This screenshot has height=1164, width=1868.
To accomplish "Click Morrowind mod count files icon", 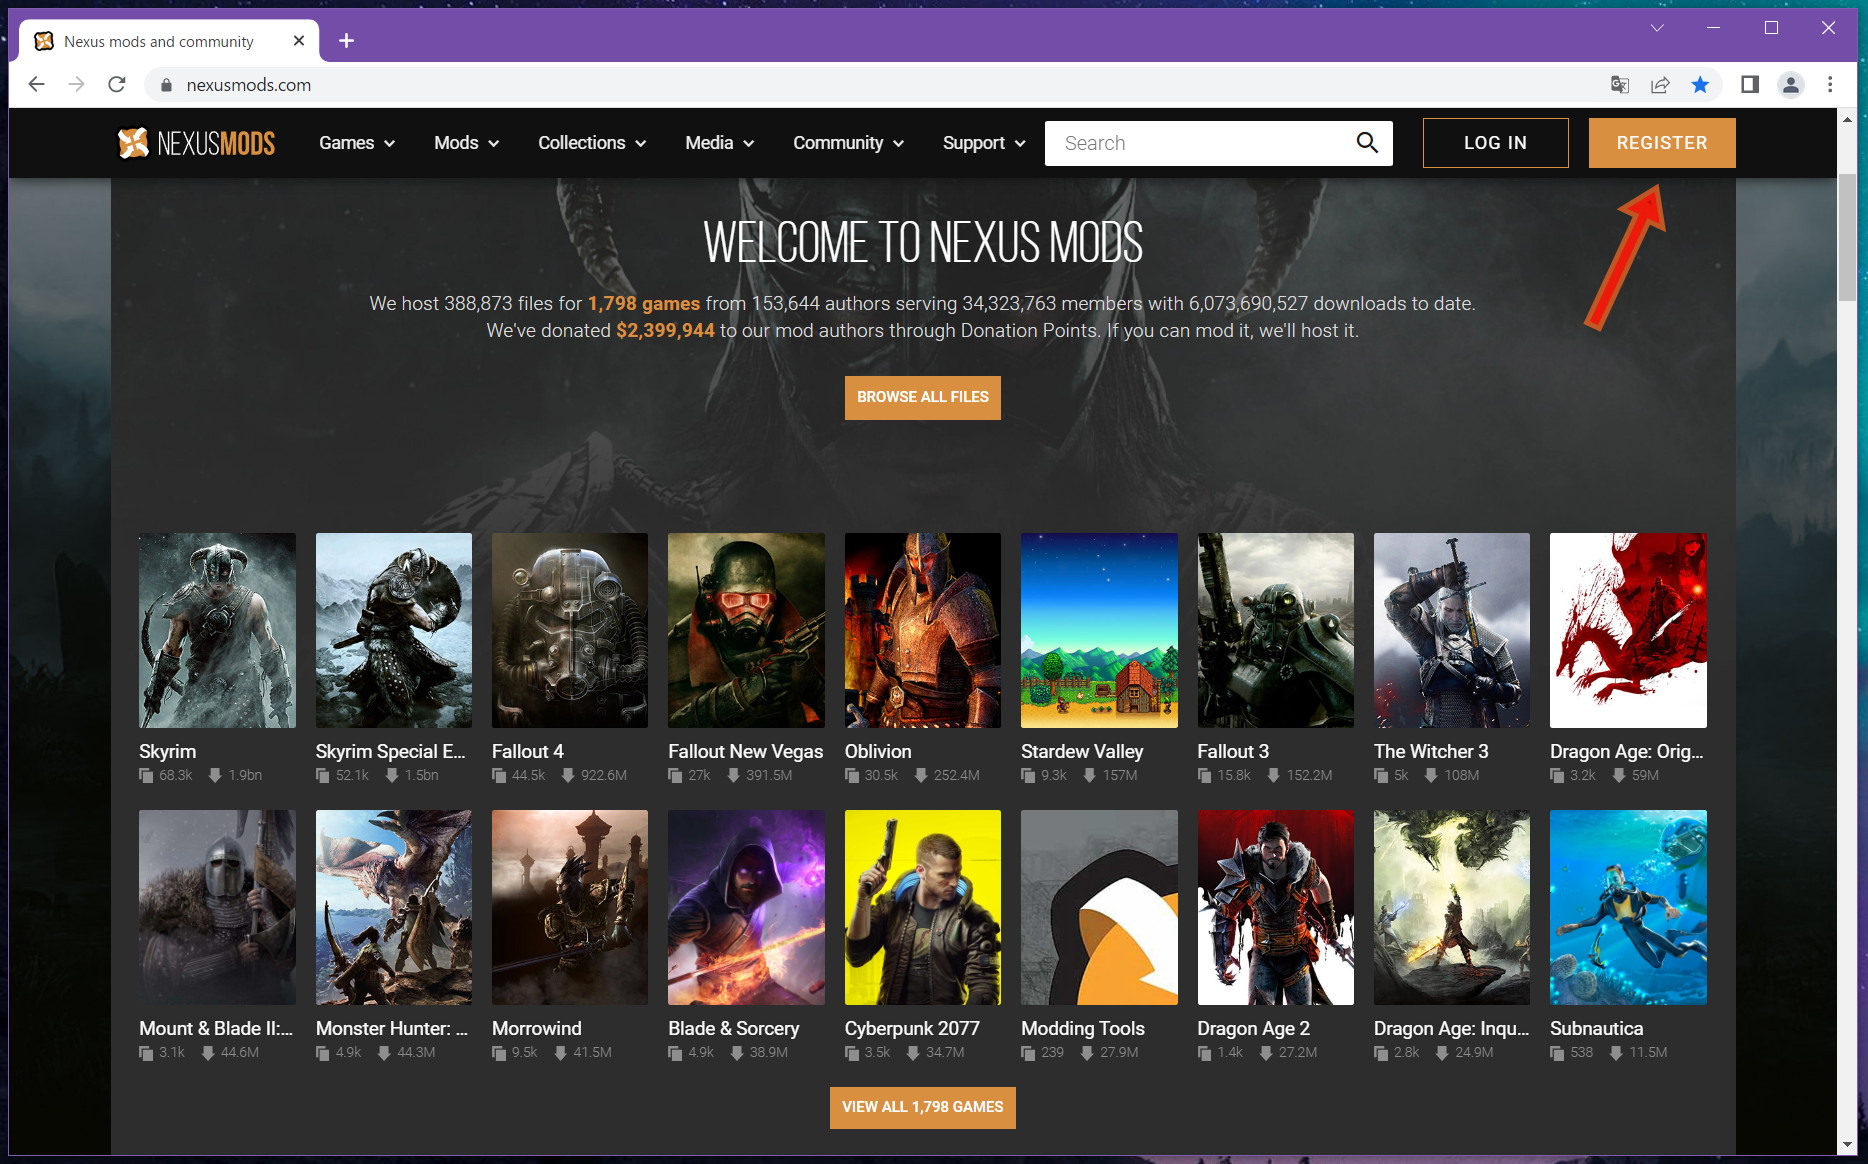I will tap(499, 1053).
